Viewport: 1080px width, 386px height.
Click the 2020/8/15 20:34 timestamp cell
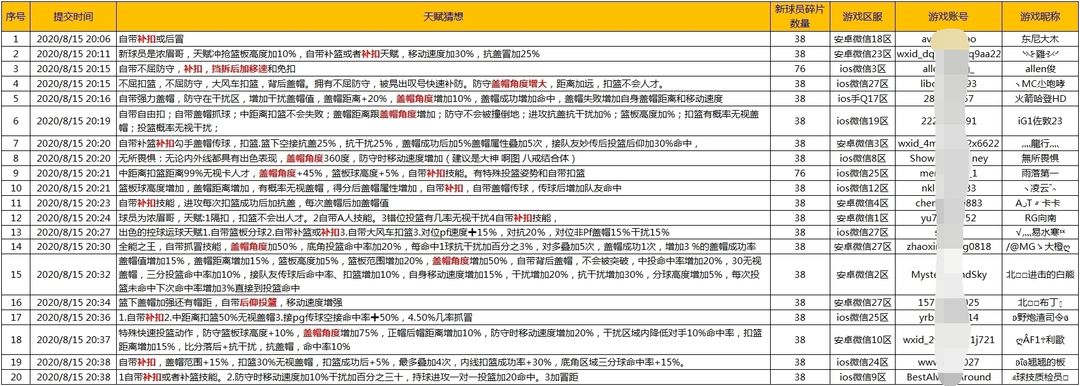[73, 303]
